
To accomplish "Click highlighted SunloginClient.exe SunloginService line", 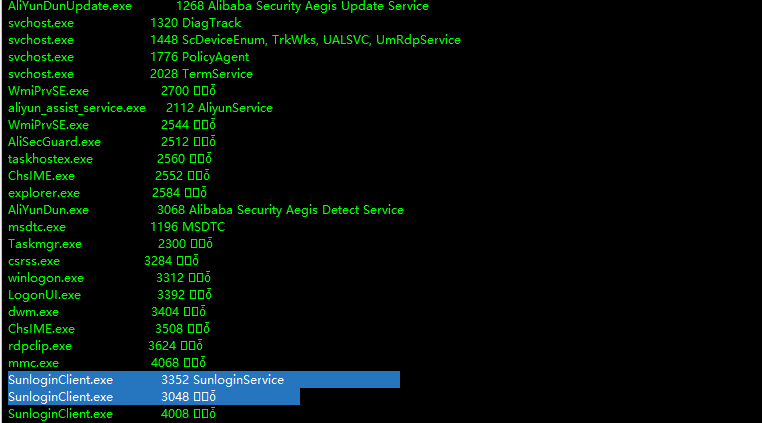I will pos(204,380).
